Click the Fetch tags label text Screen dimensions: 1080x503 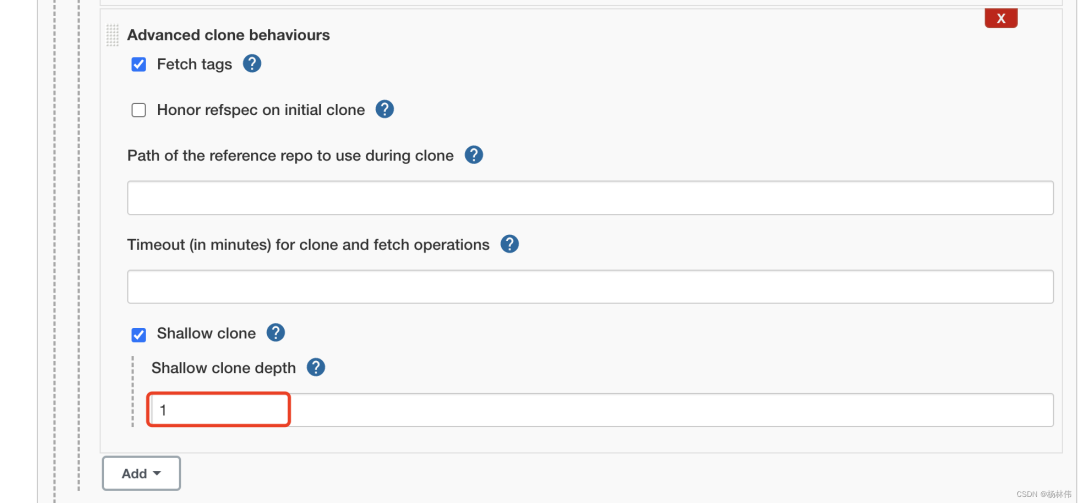point(194,64)
